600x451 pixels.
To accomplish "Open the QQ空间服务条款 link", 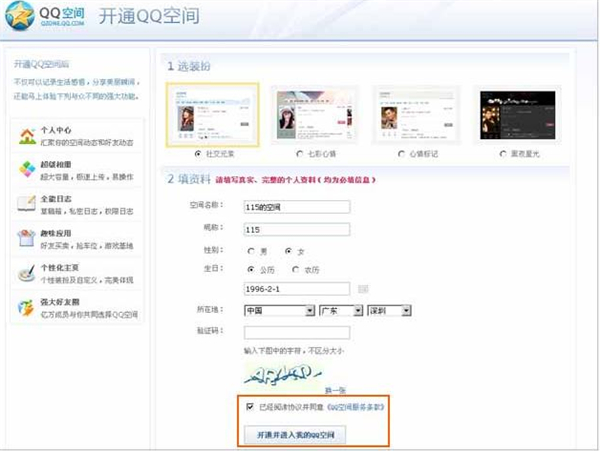I will [x=355, y=407].
